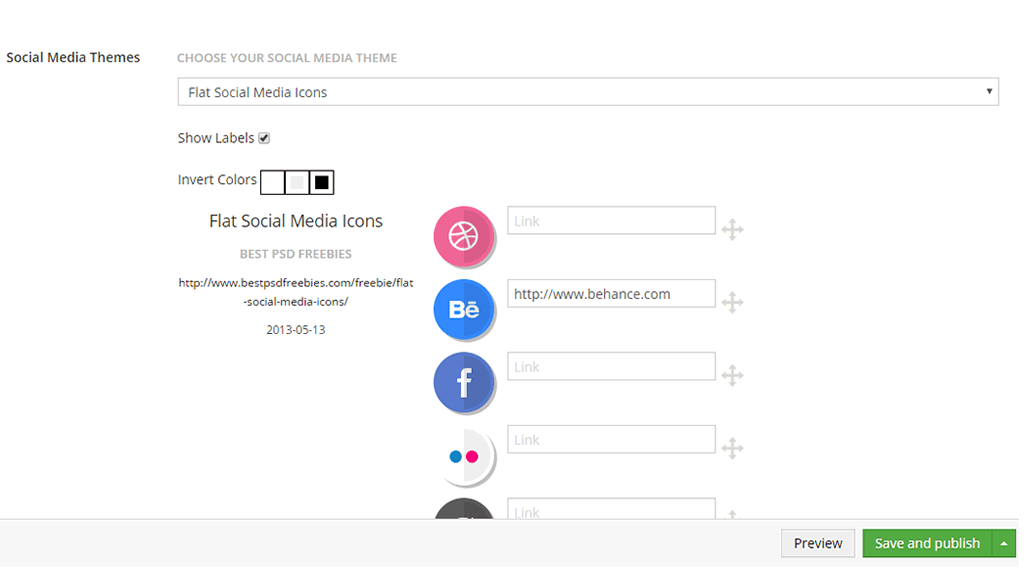Click the Behance URL input field
This screenshot has width=1024, height=577.
tap(611, 294)
